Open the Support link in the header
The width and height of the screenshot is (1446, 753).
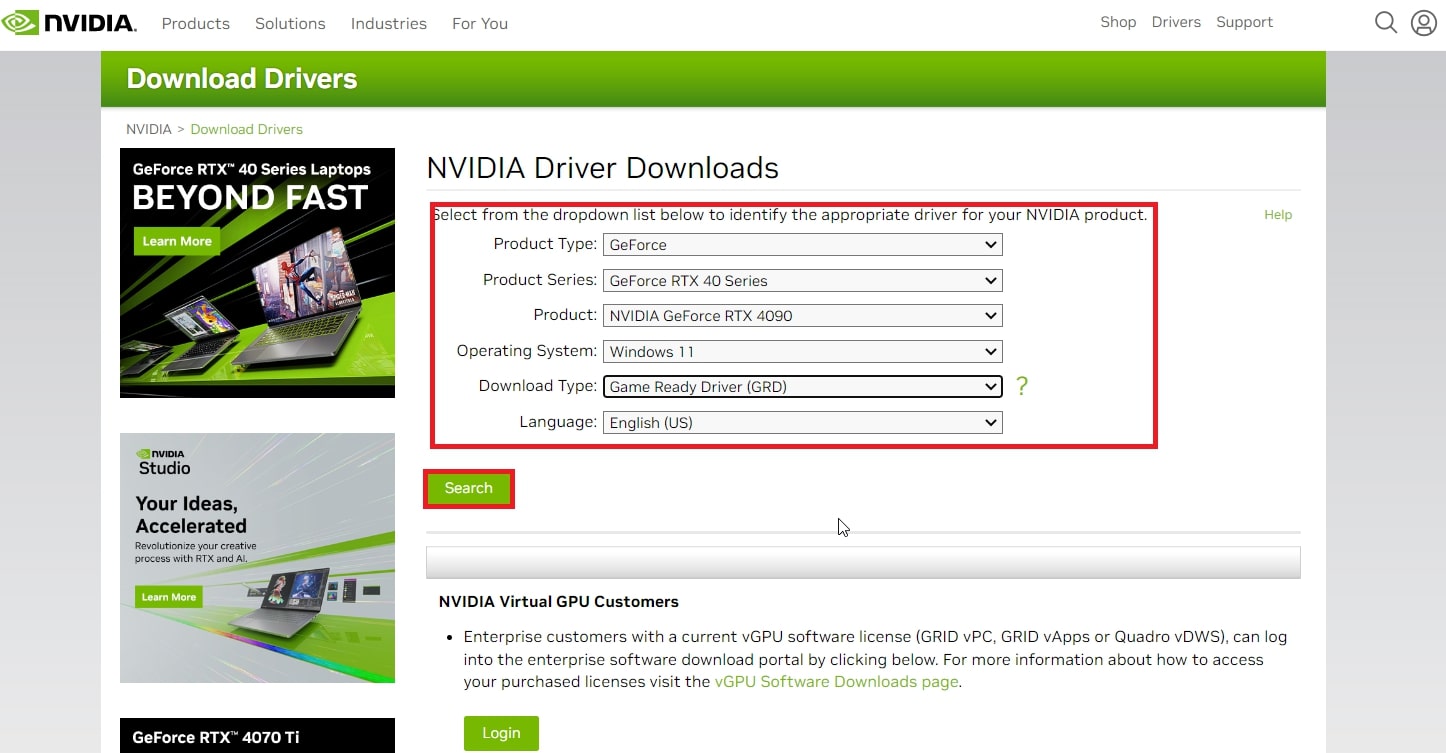(1245, 22)
